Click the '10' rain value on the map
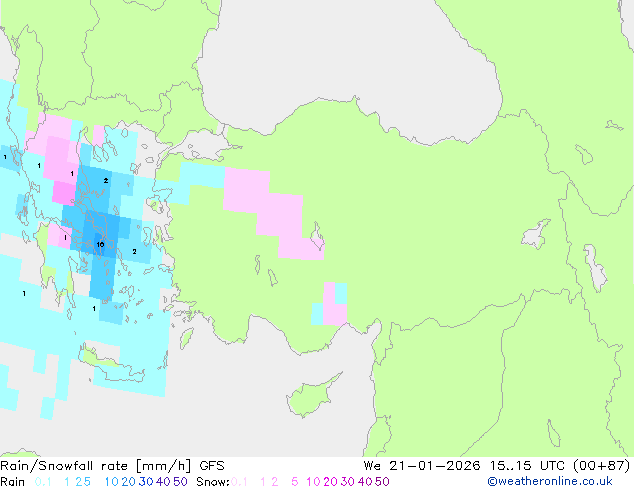Image resolution: width=634 pixels, height=490 pixels. click(100, 244)
